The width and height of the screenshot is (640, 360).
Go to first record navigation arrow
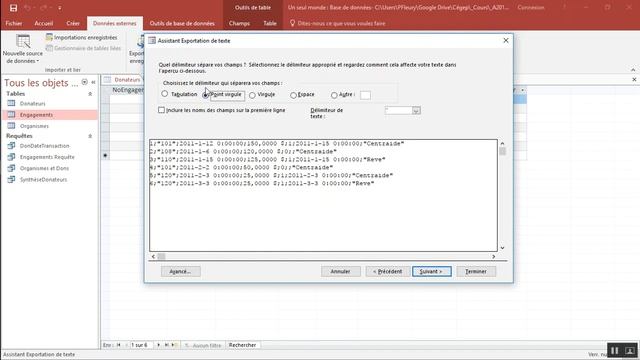tap(119, 345)
